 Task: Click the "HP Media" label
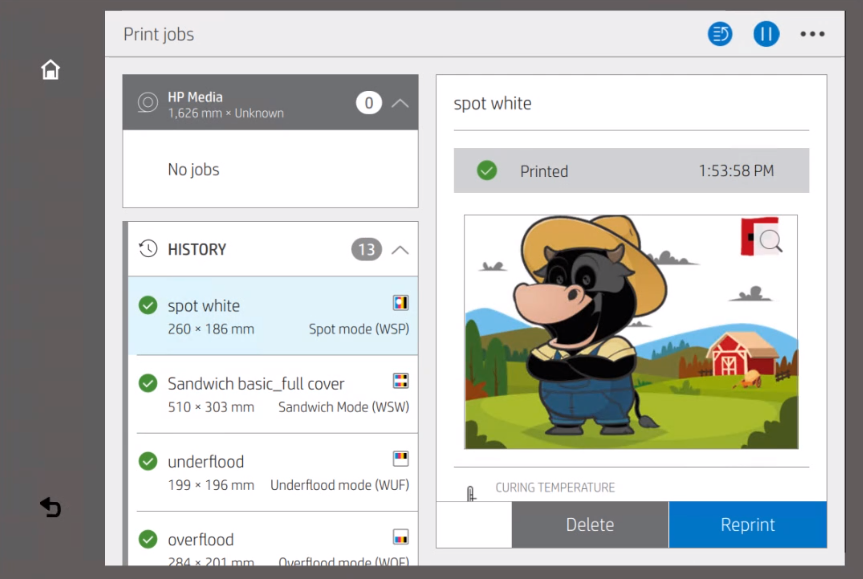pos(195,97)
